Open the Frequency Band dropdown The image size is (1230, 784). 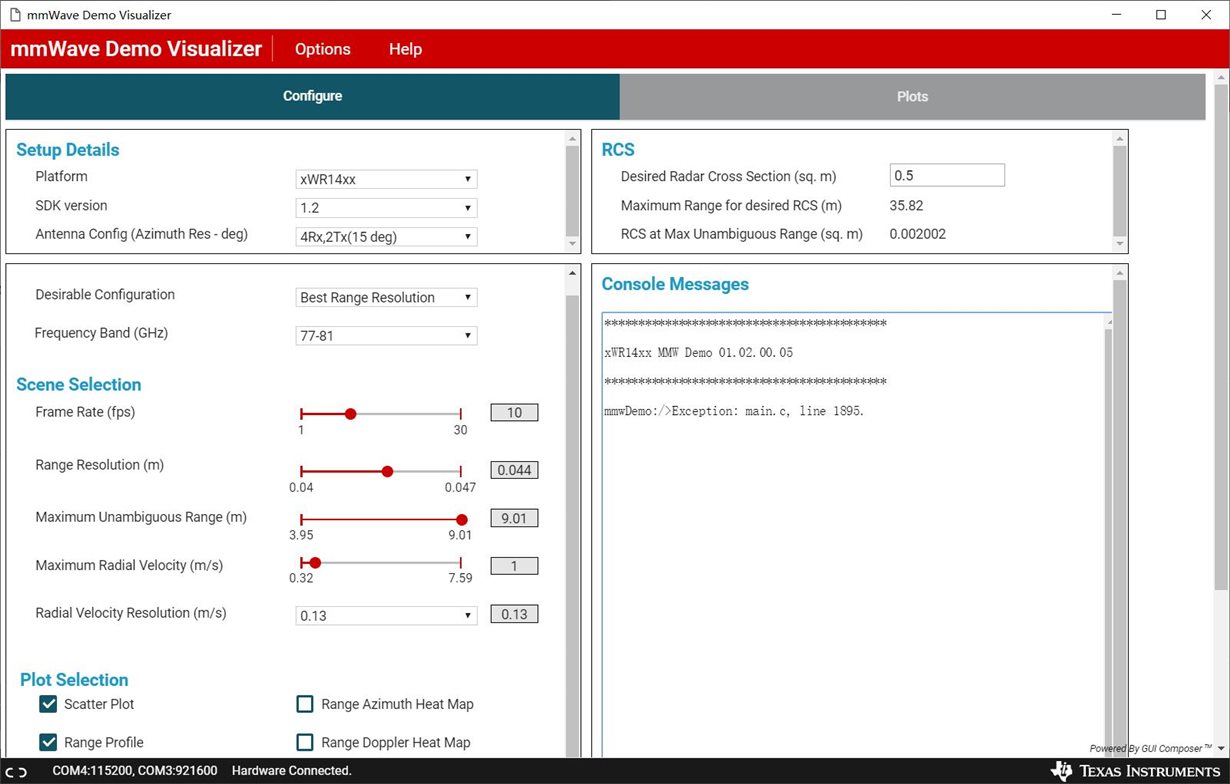tap(386, 336)
